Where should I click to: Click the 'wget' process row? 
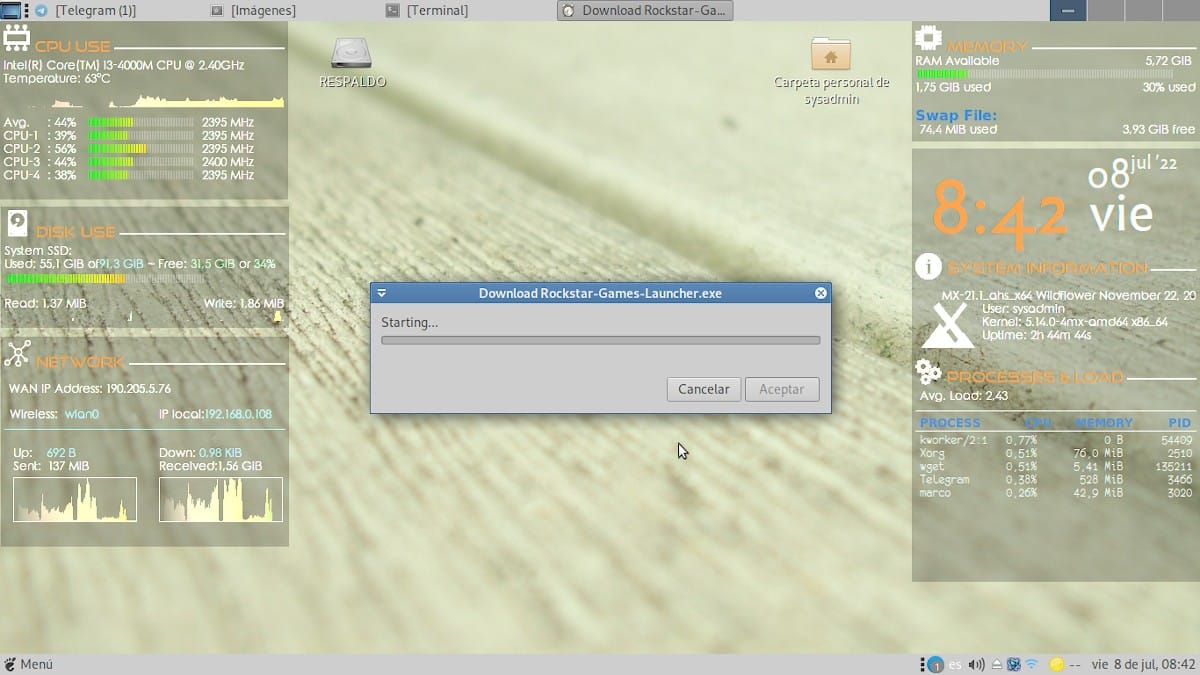(1056, 466)
